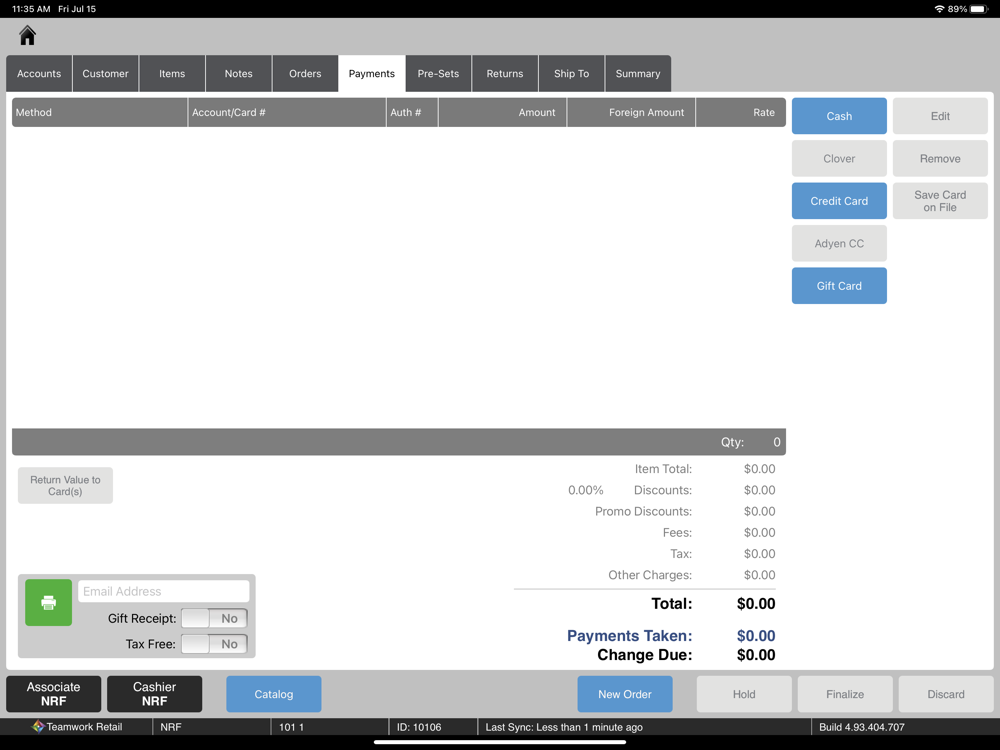Screen dimensions: 1000x750
Task: Click the Account/Card # column header
Action: click(x=287, y=112)
